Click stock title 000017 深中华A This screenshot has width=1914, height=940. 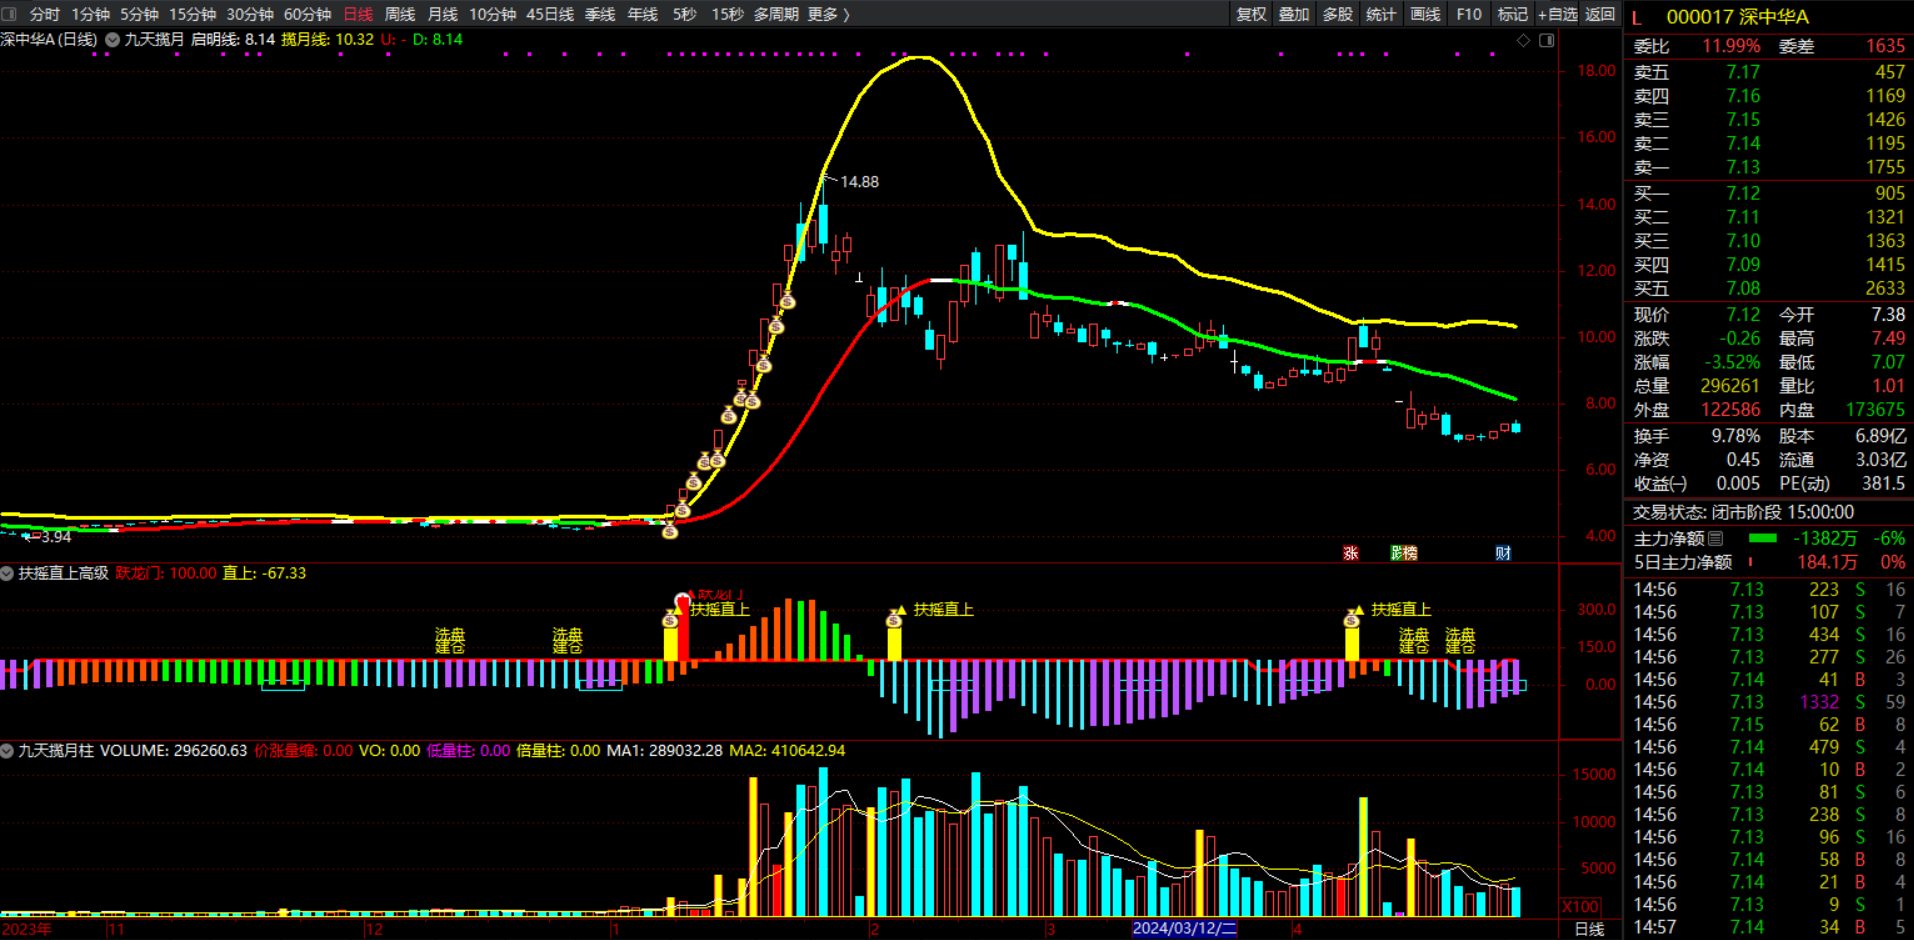click(1737, 17)
